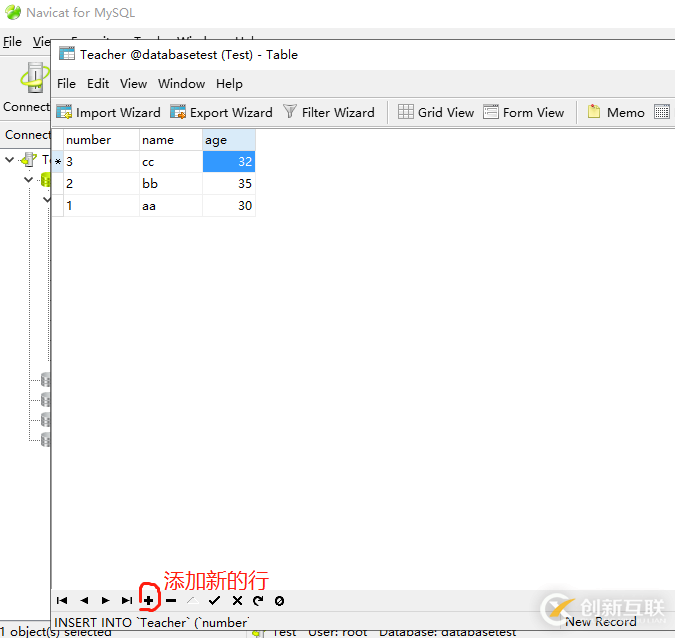Go to first record navigation button
675x638 pixels.
62,601
